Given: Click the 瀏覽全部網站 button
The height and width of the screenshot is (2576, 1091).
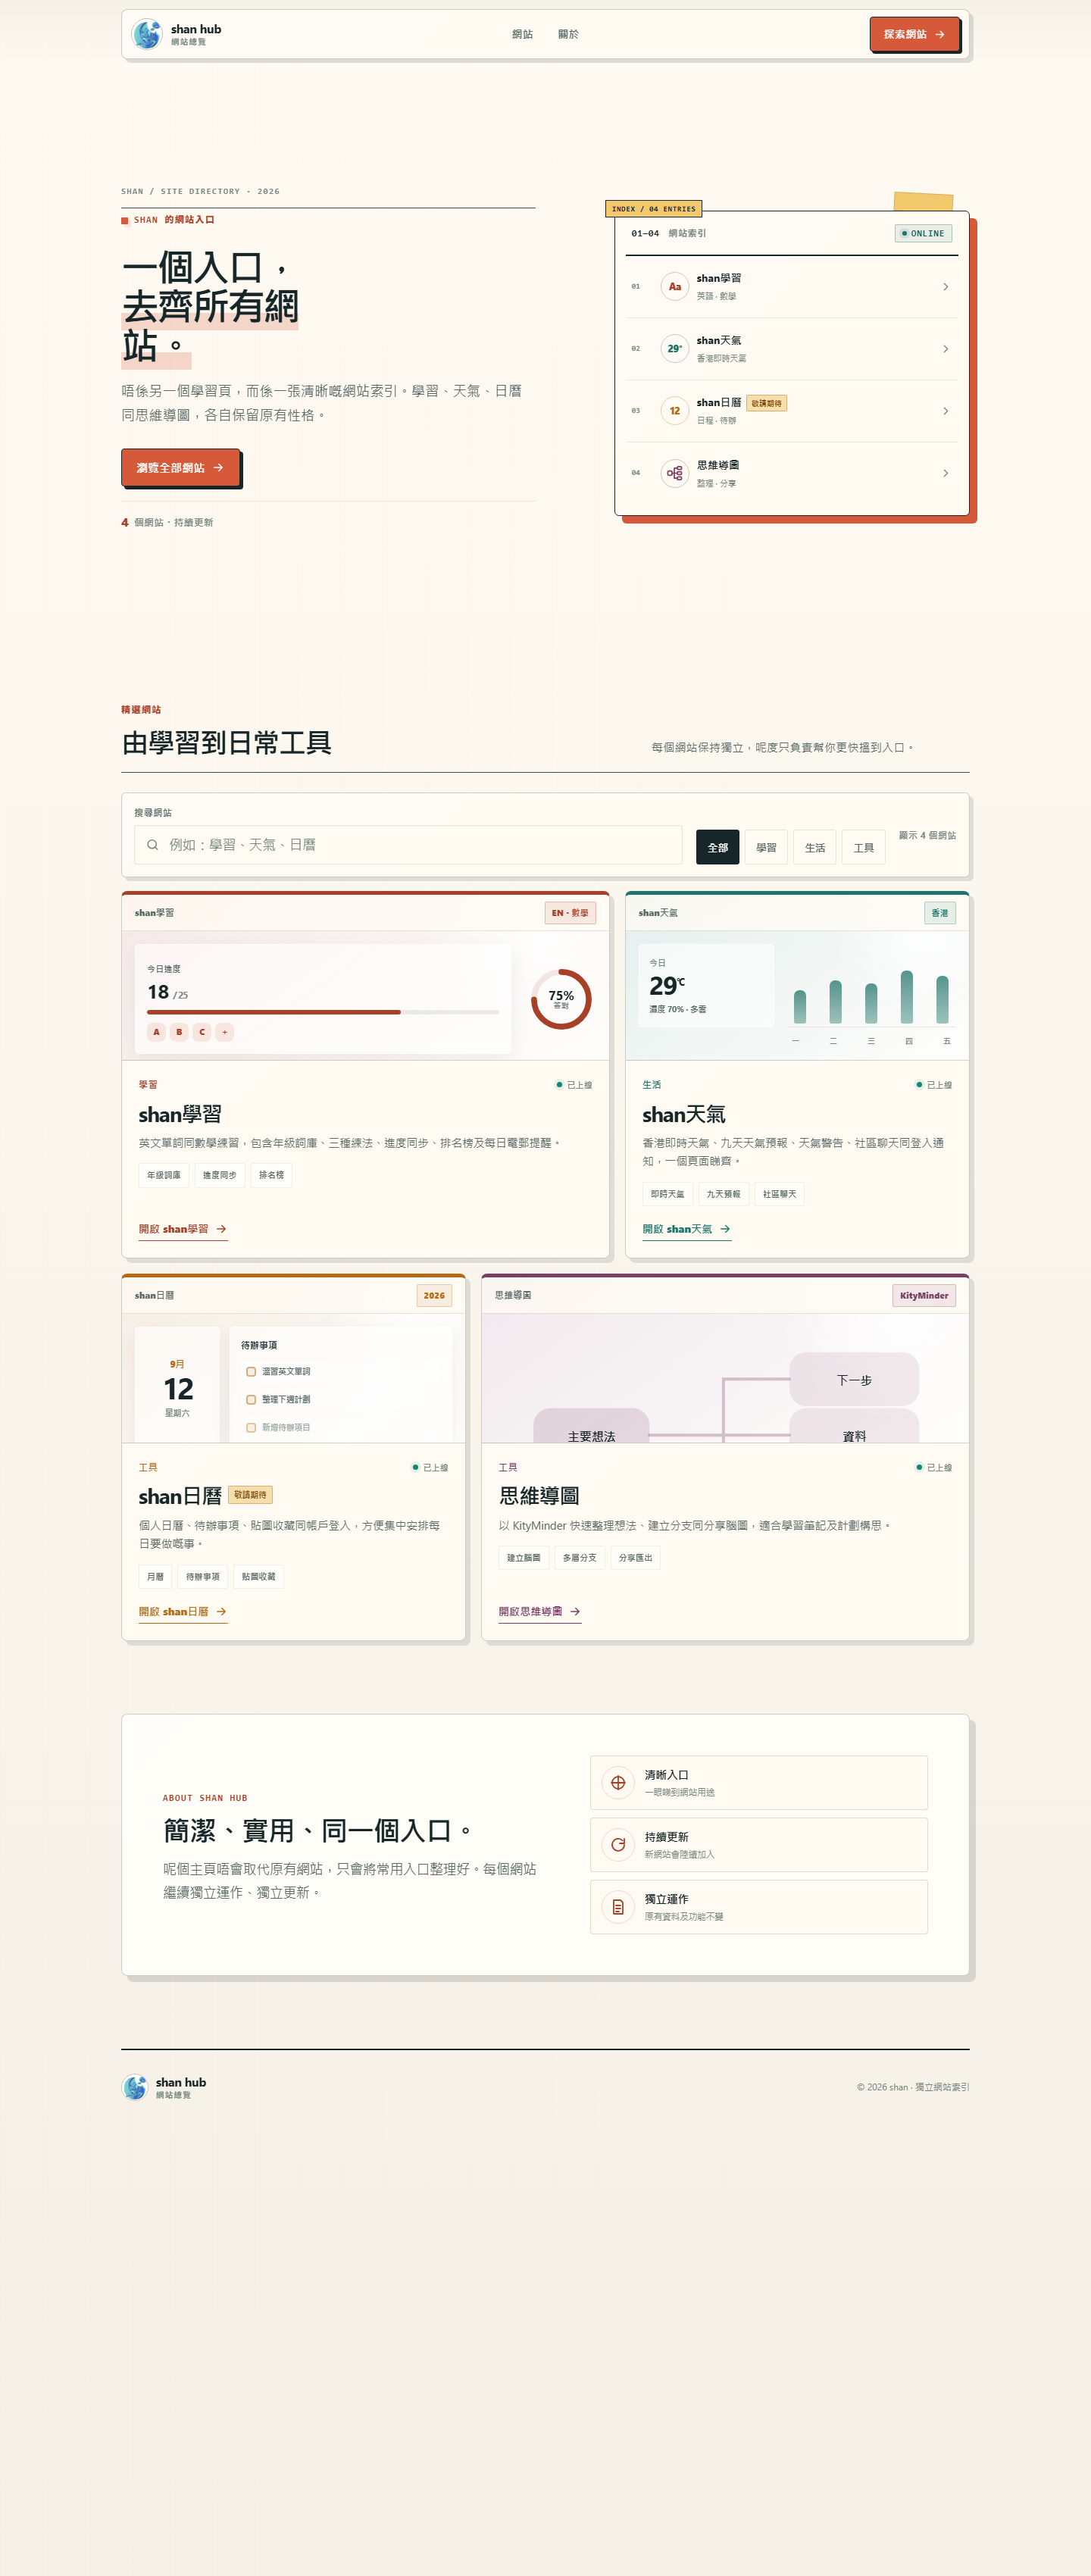Looking at the screenshot, I should click(180, 468).
